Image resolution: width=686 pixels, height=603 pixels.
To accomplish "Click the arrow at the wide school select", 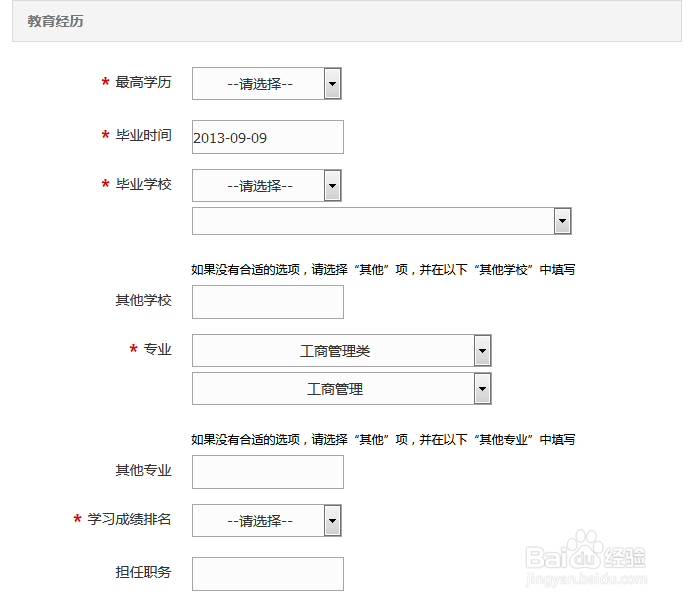I will (x=562, y=221).
